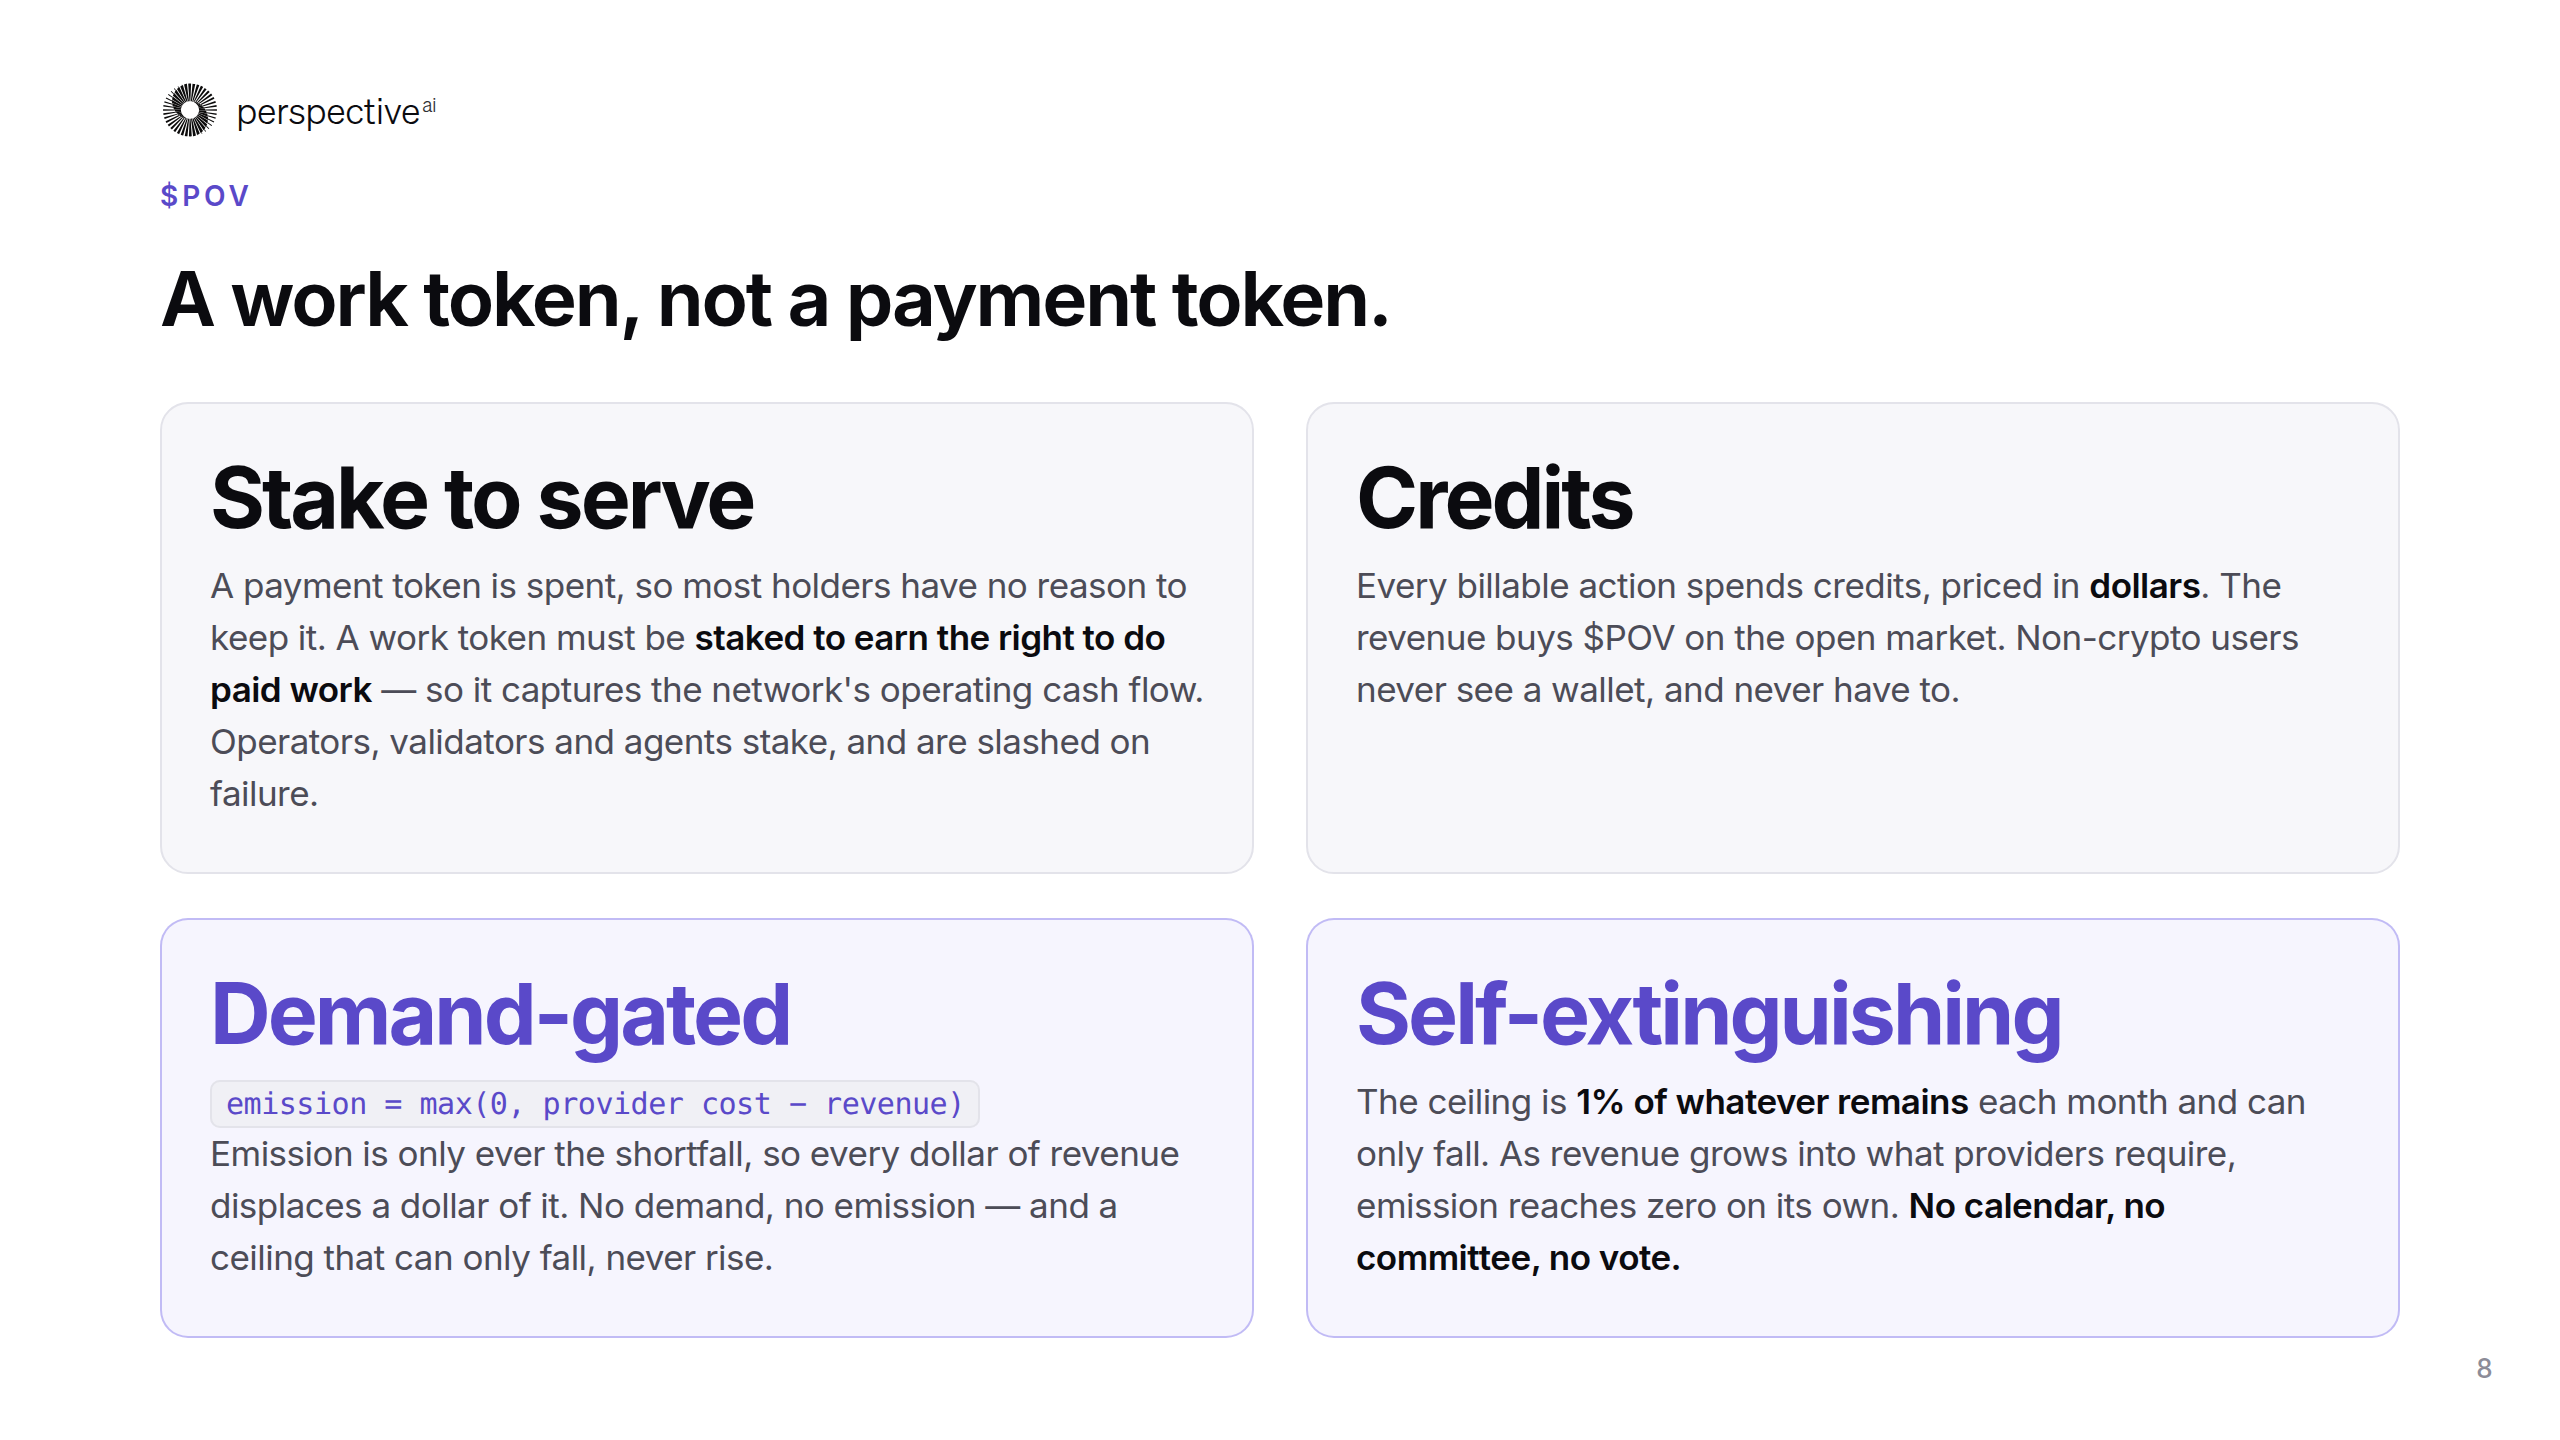Image resolution: width=2560 pixels, height=1440 pixels.
Task: Click the main slide headline text
Action: pyautogui.click(x=775, y=300)
